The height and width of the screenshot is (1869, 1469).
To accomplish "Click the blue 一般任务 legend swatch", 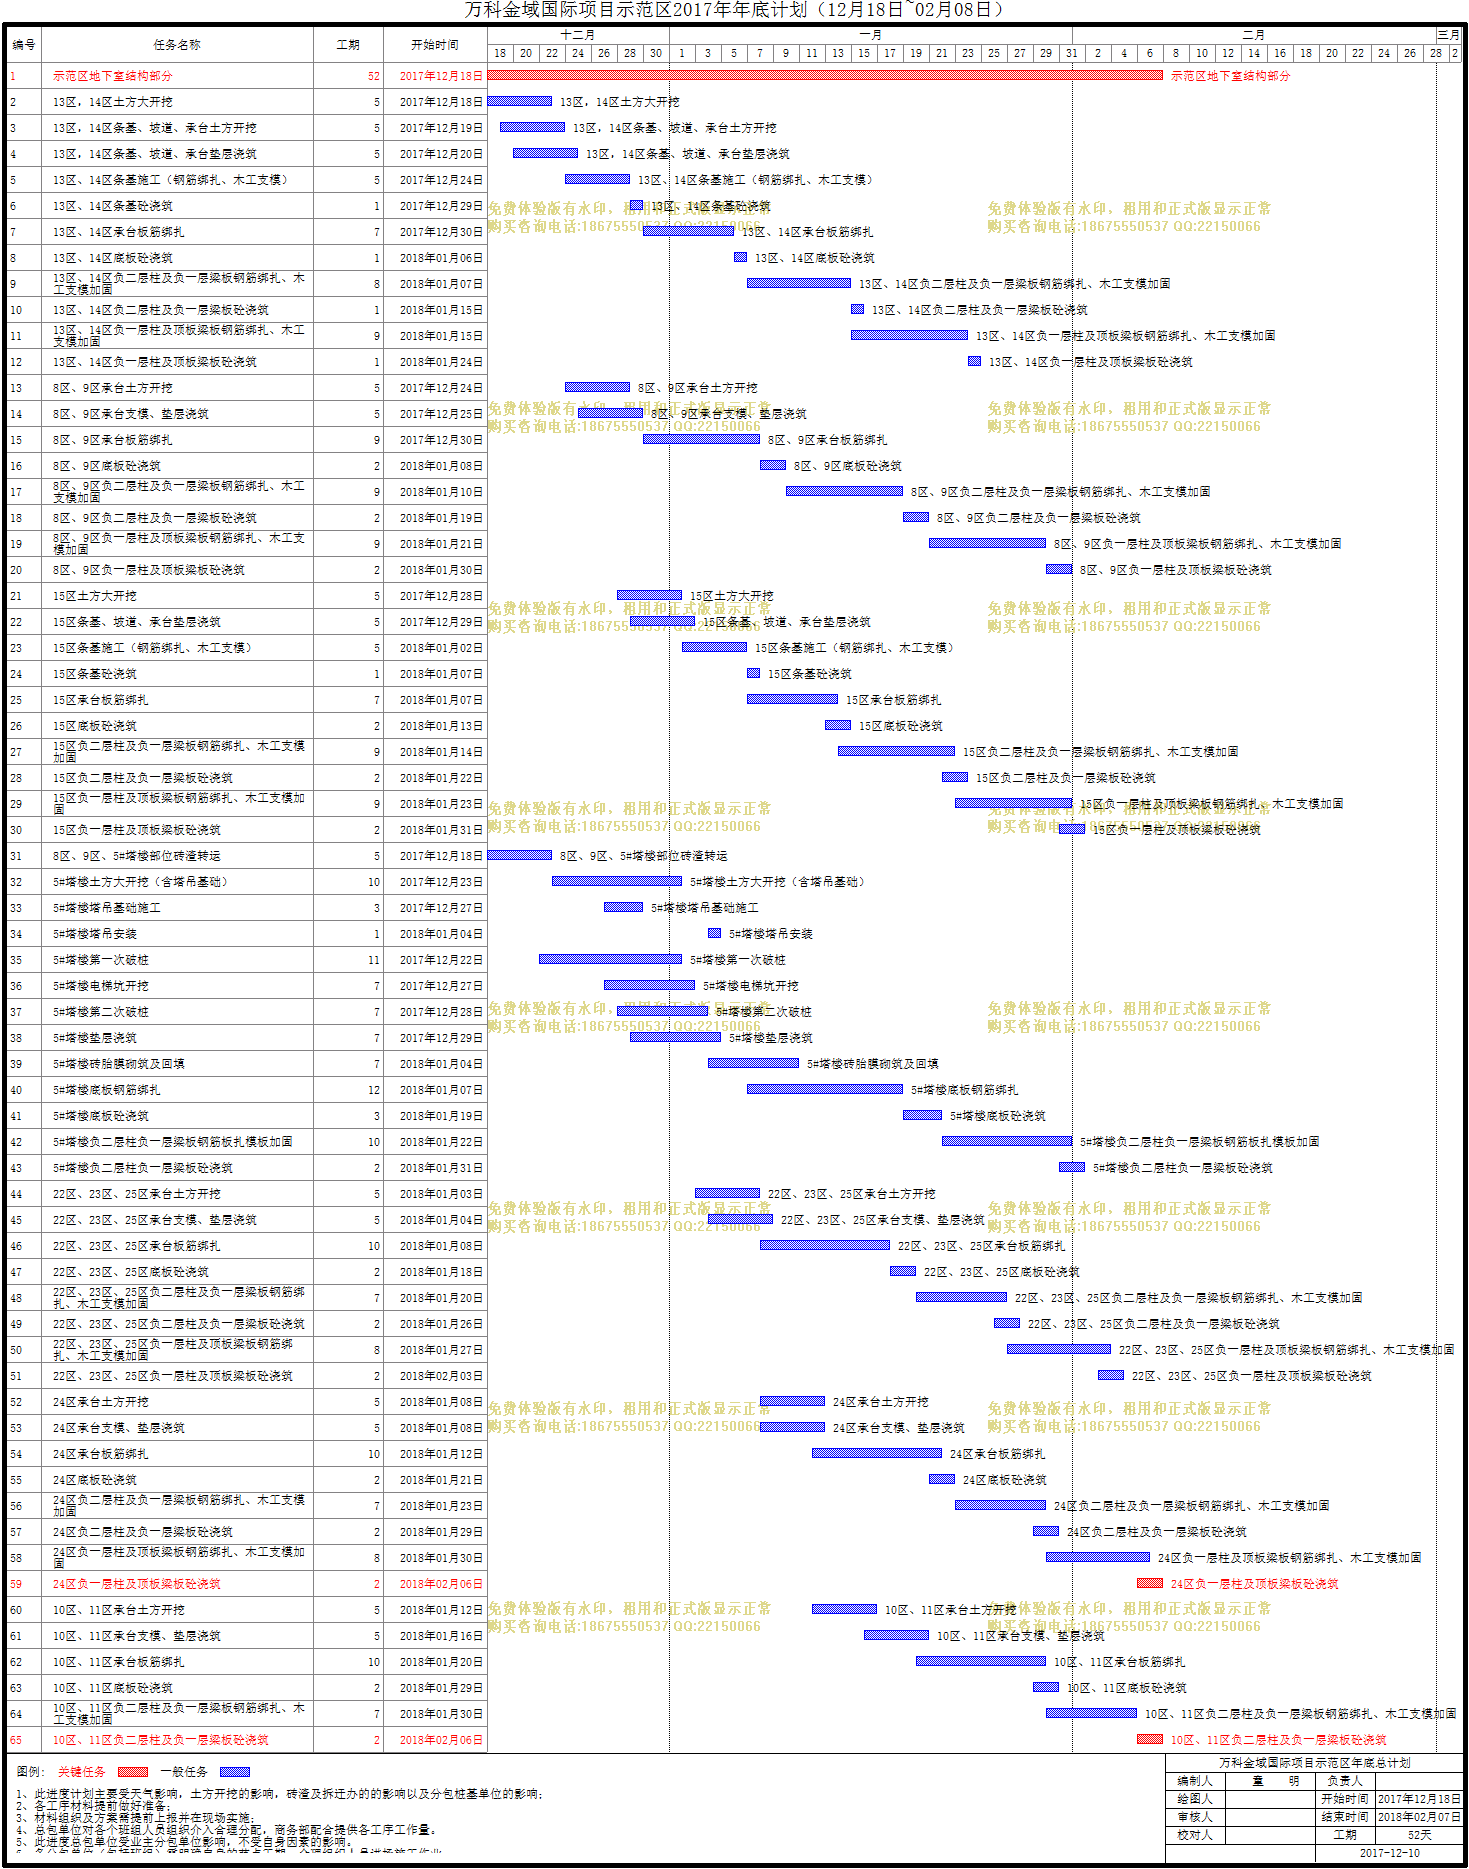I will 234,1772.
